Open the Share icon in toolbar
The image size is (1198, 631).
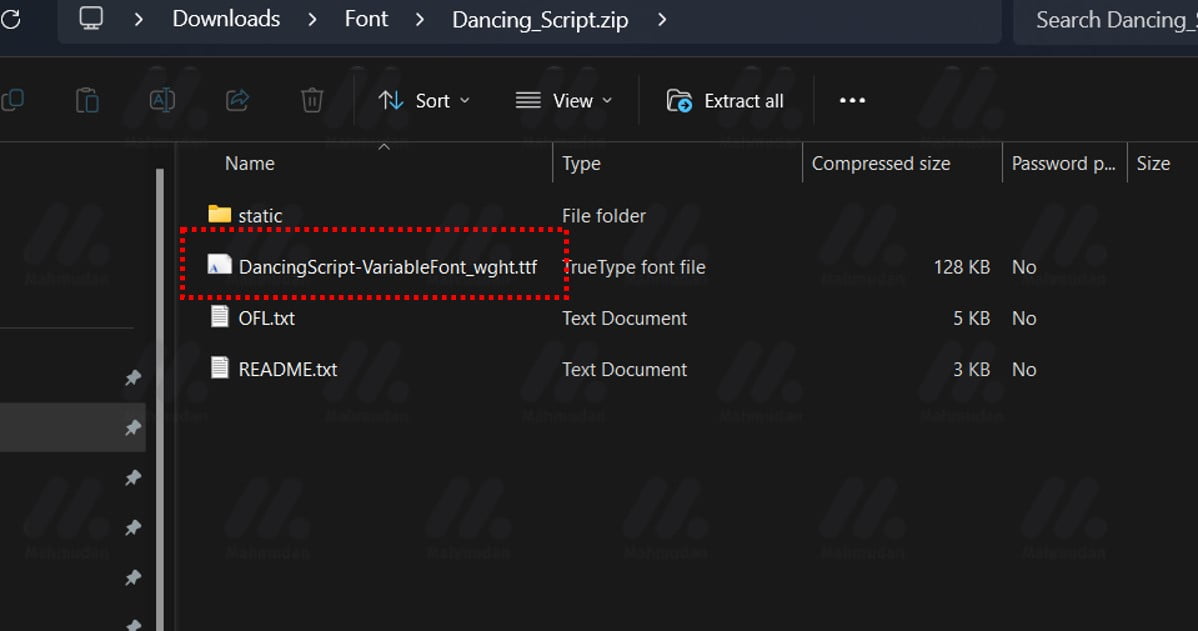click(238, 100)
